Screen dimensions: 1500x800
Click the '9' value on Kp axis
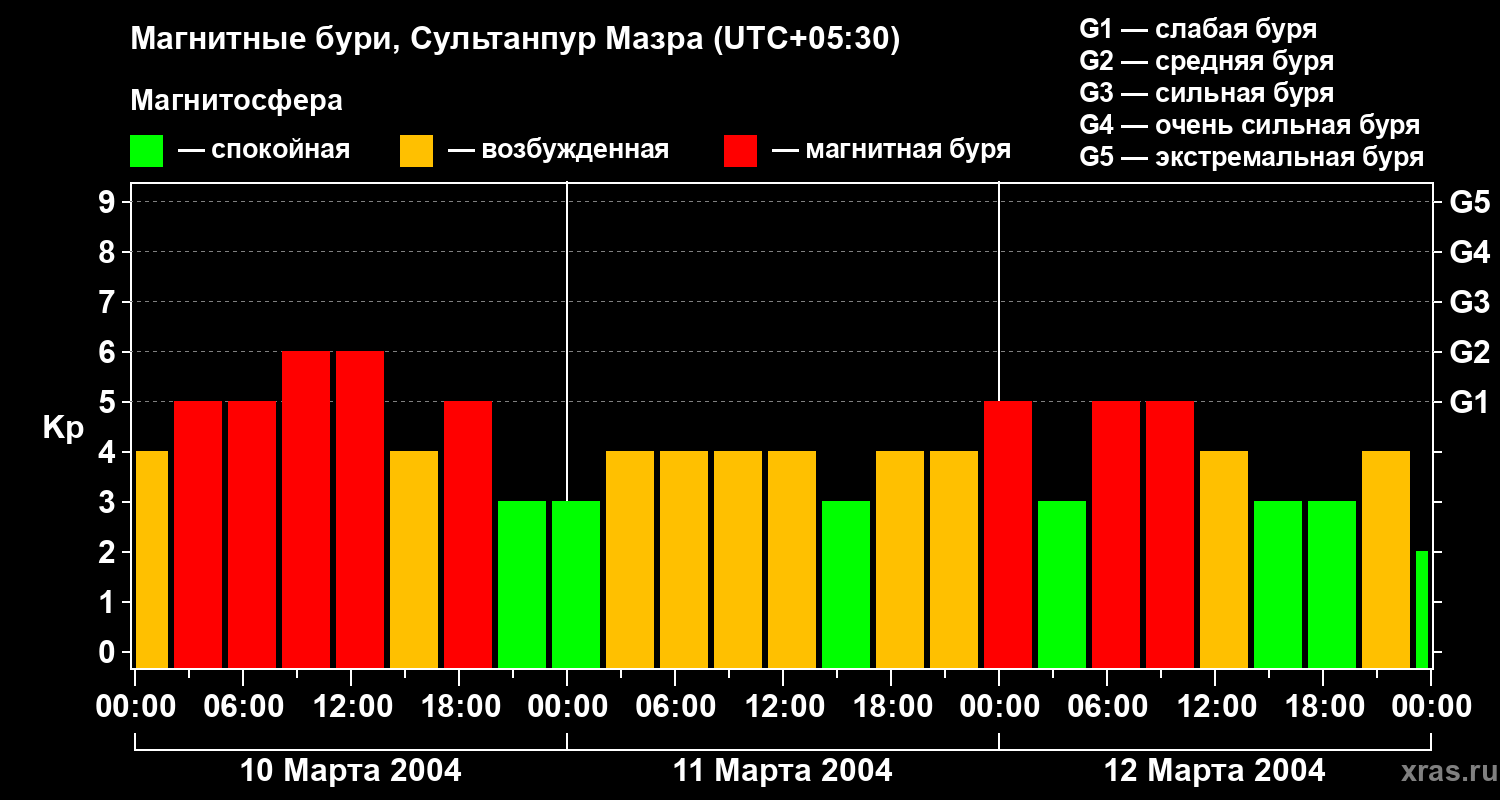coord(109,202)
